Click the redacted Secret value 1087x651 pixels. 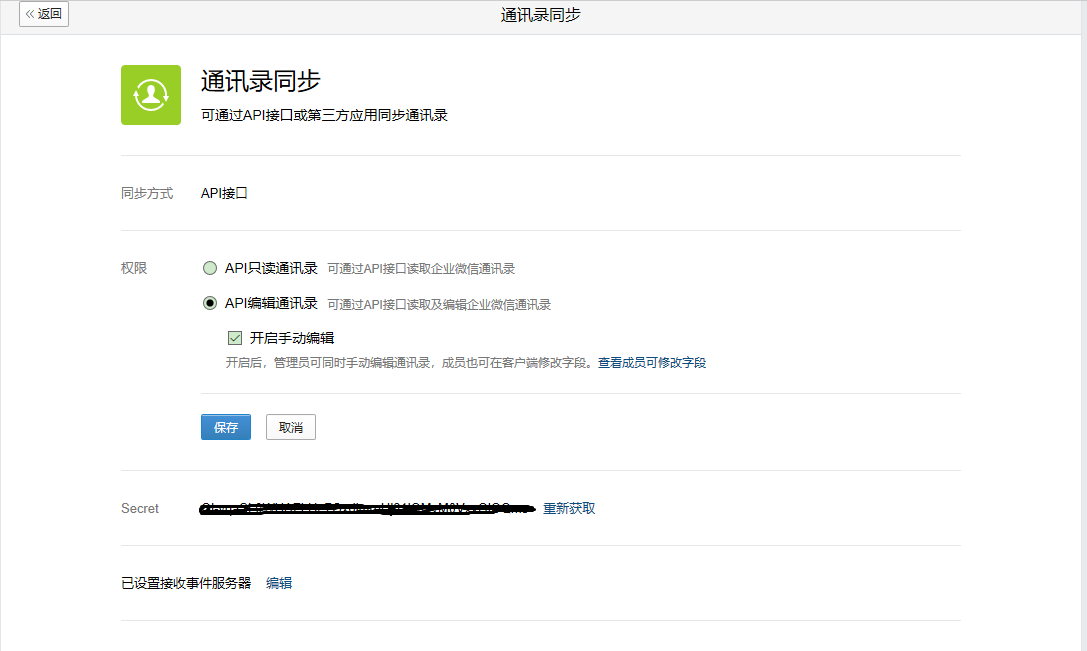tap(367, 509)
